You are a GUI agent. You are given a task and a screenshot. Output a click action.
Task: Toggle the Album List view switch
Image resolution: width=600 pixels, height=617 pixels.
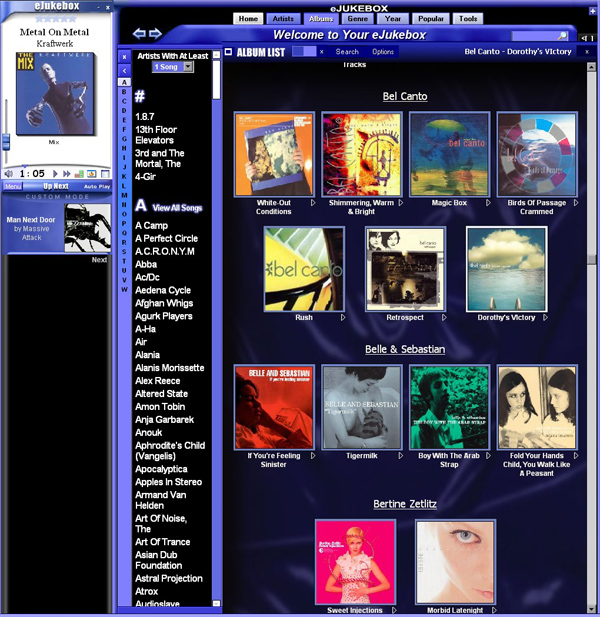click(304, 52)
